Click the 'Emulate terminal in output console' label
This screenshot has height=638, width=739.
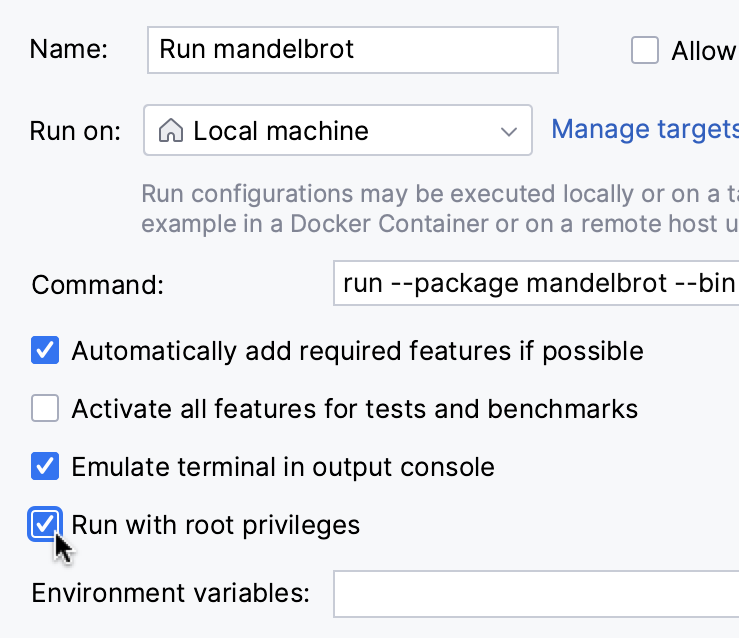tap(283, 467)
